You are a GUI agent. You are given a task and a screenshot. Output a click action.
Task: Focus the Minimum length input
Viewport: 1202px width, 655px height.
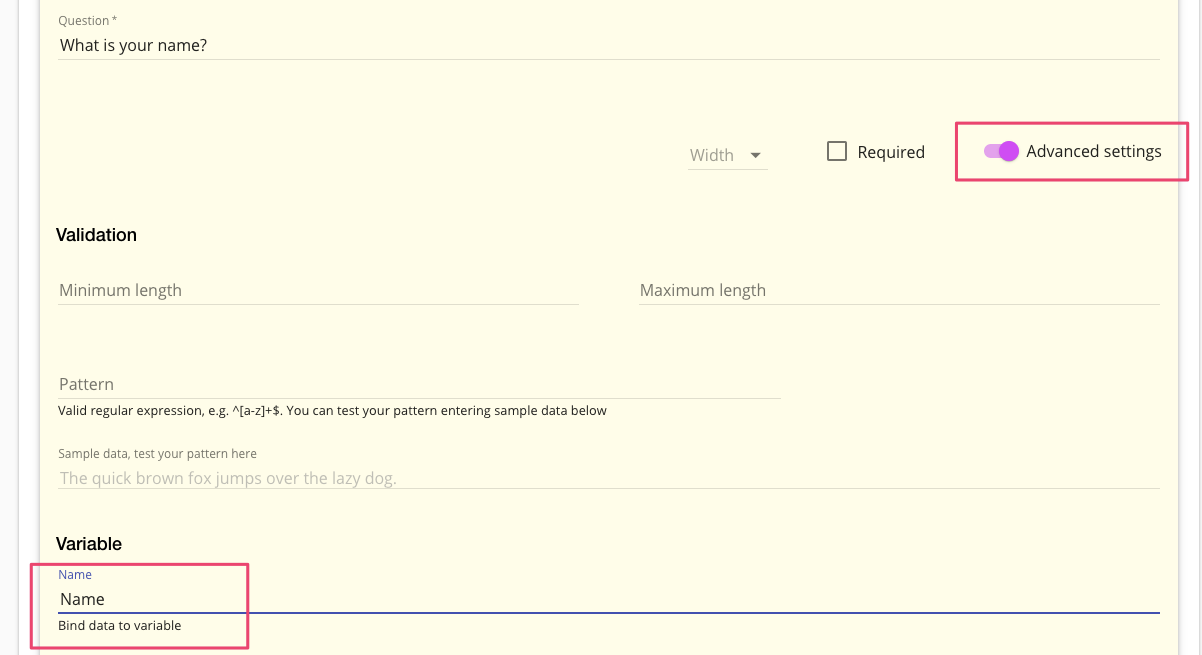tap(318, 290)
